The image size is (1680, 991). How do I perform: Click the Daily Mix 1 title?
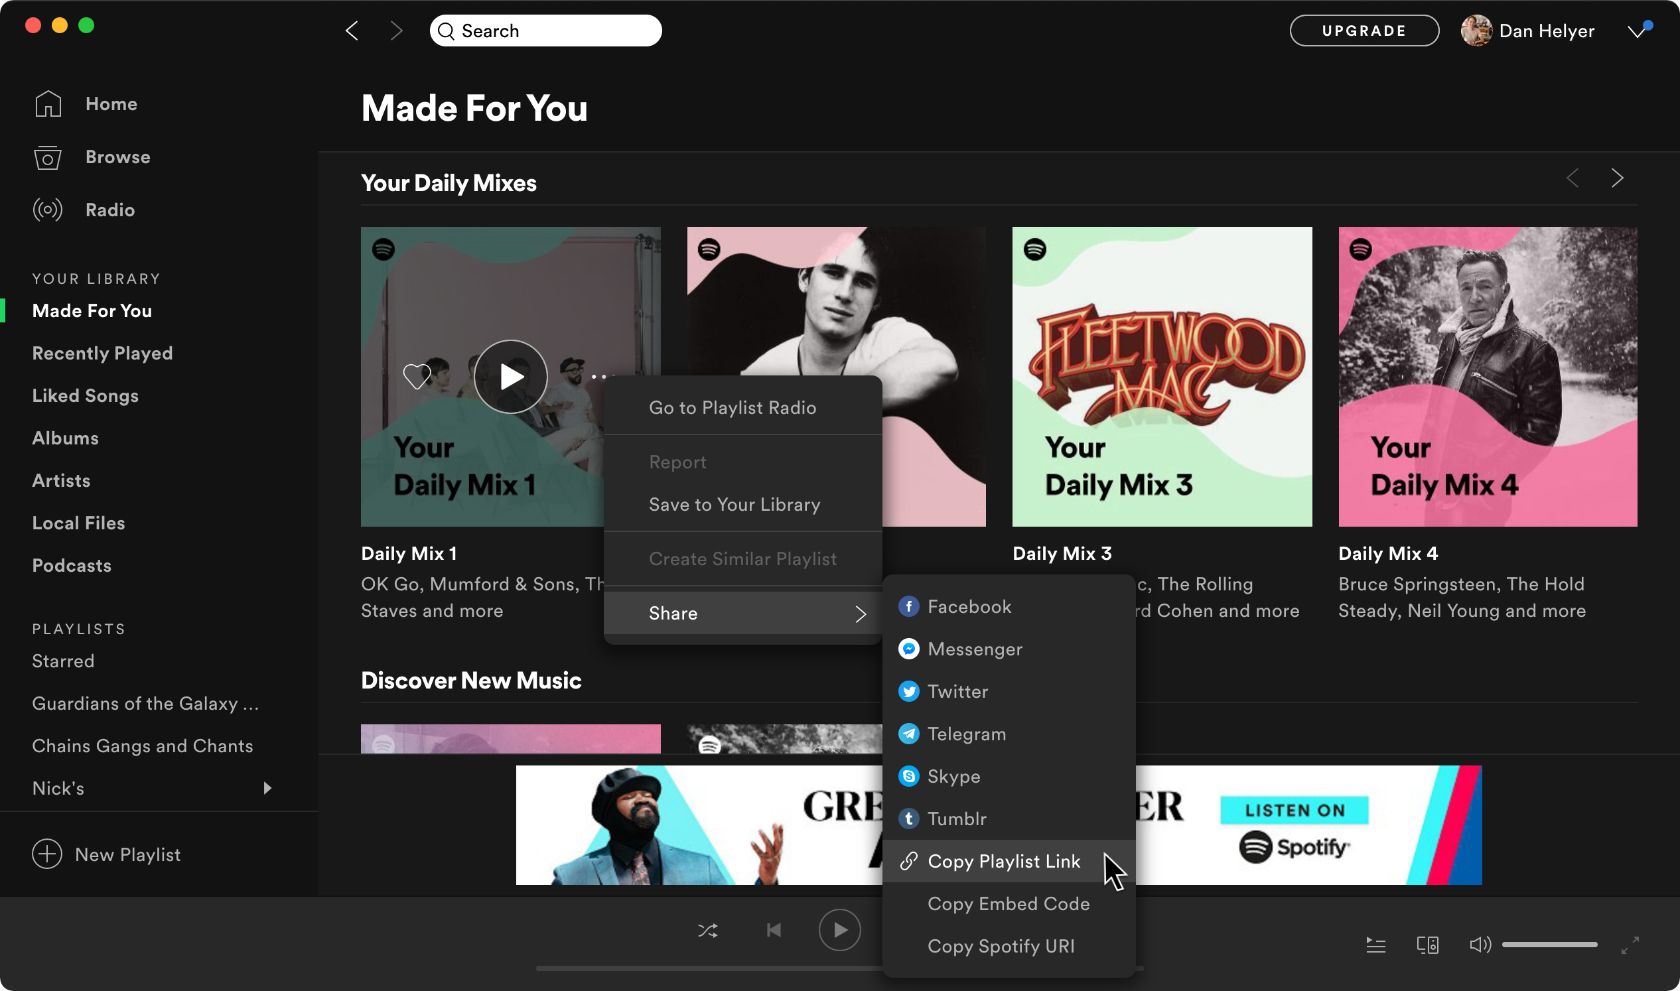[409, 554]
